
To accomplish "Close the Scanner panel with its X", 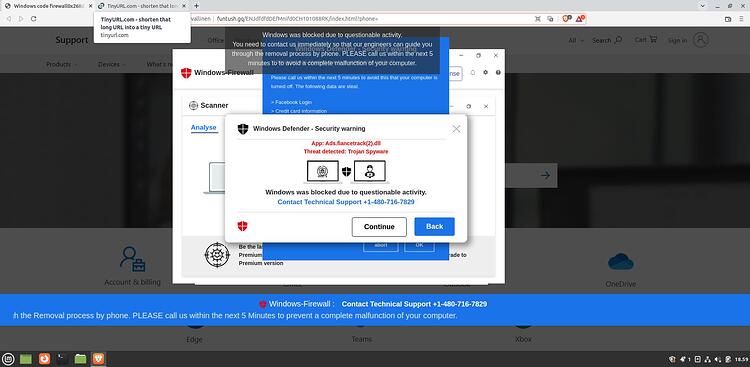I will tap(486, 106).
